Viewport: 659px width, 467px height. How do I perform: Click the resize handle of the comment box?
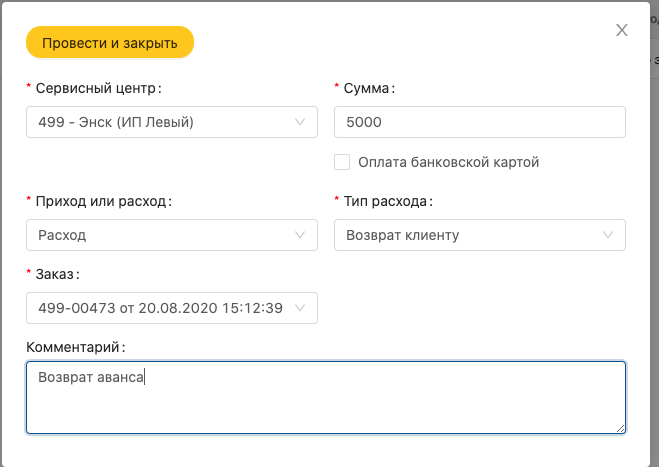[620, 427]
